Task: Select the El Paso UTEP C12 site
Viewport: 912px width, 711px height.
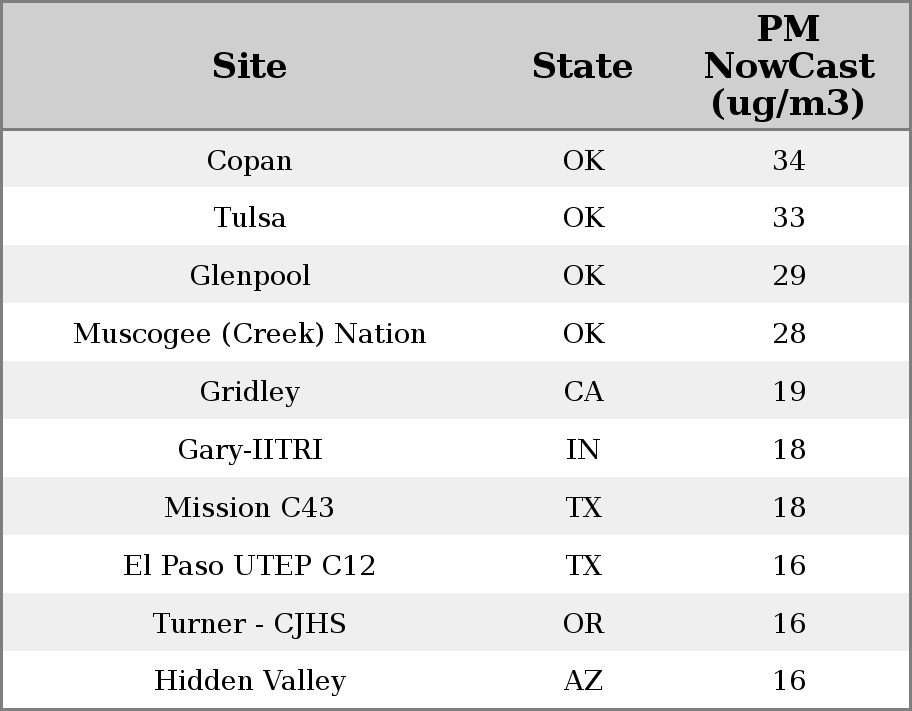Action: pos(250,566)
